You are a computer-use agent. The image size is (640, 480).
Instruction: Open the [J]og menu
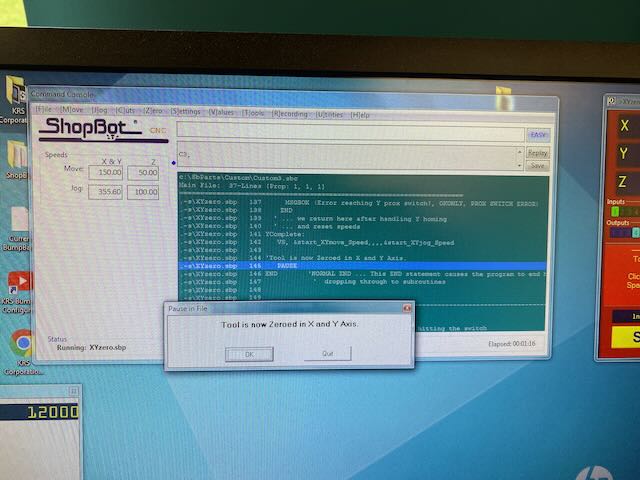click(x=99, y=110)
